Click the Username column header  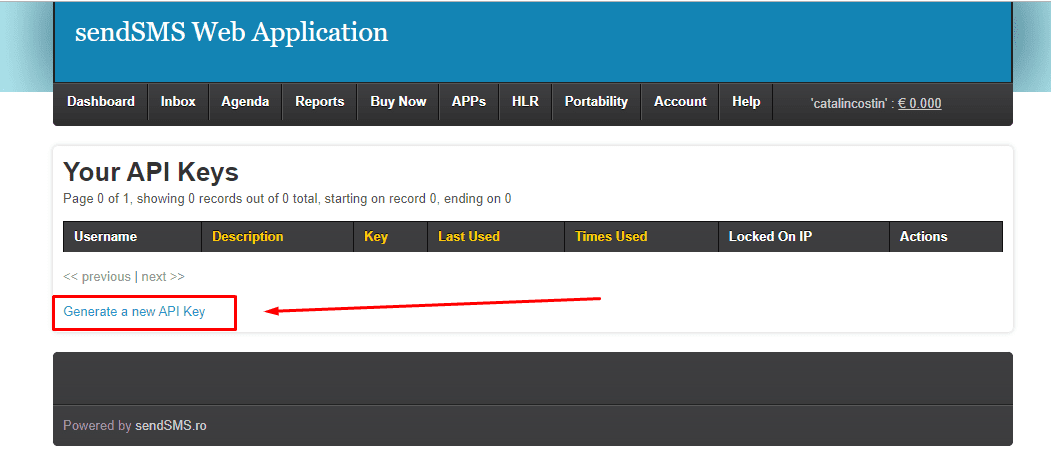tap(105, 237)
